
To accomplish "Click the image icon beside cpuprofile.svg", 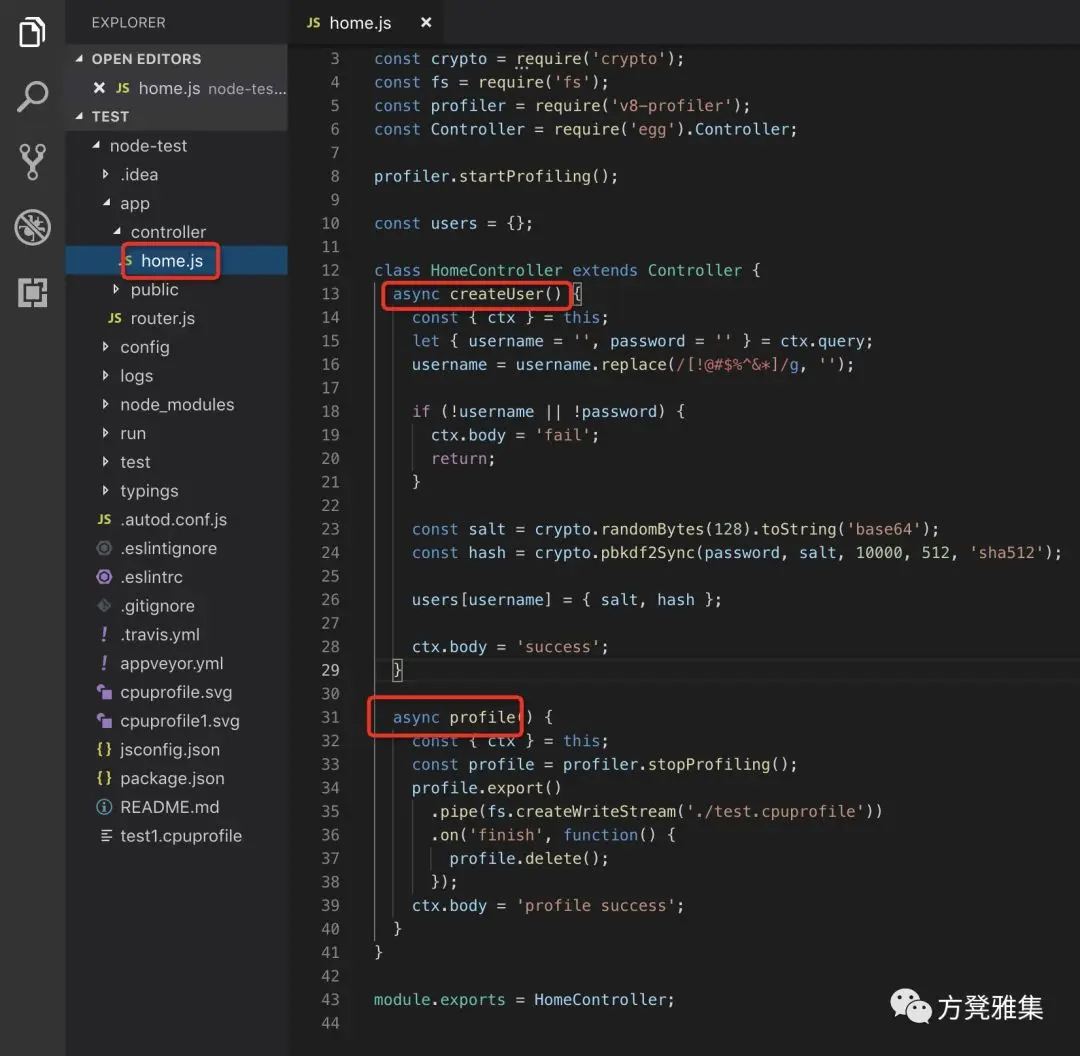I will tap(104, 692).
